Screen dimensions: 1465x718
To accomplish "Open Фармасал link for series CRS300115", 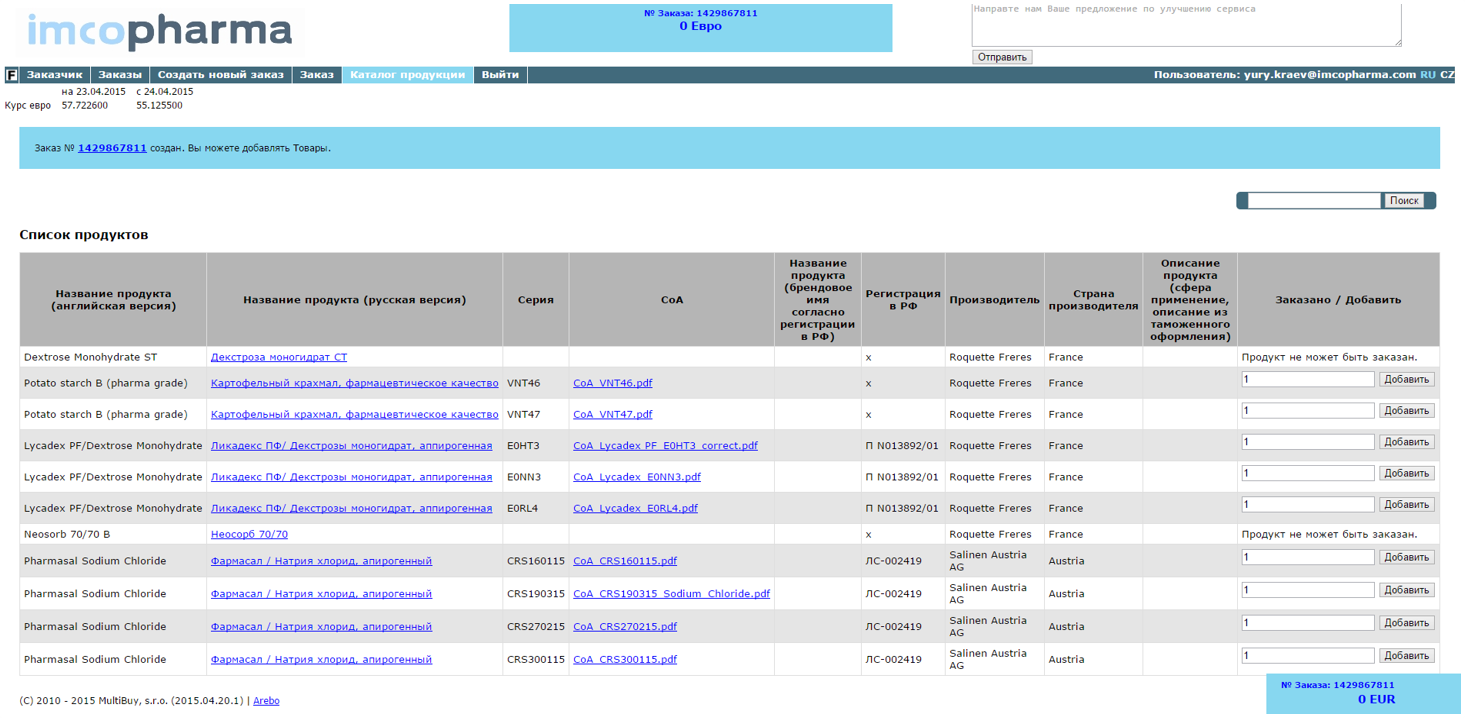I will pyautogui.click(x=321, y=660).
